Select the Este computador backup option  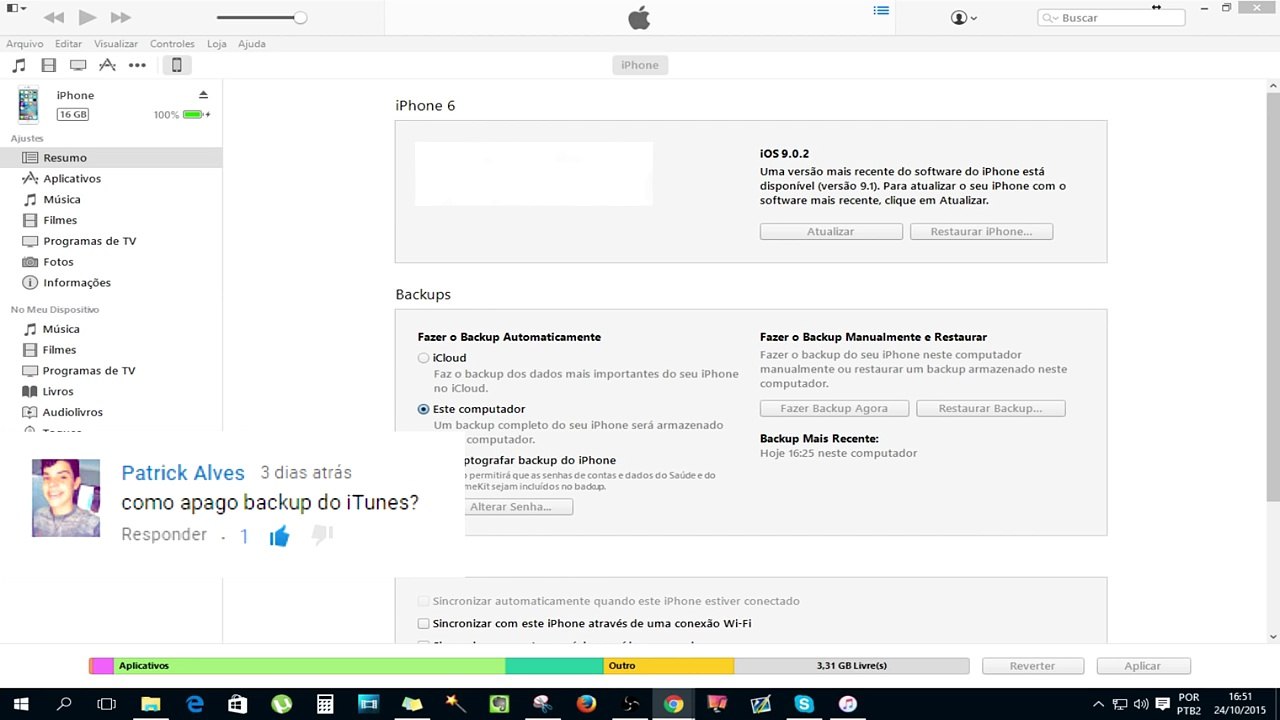click(x=424, y=409)
